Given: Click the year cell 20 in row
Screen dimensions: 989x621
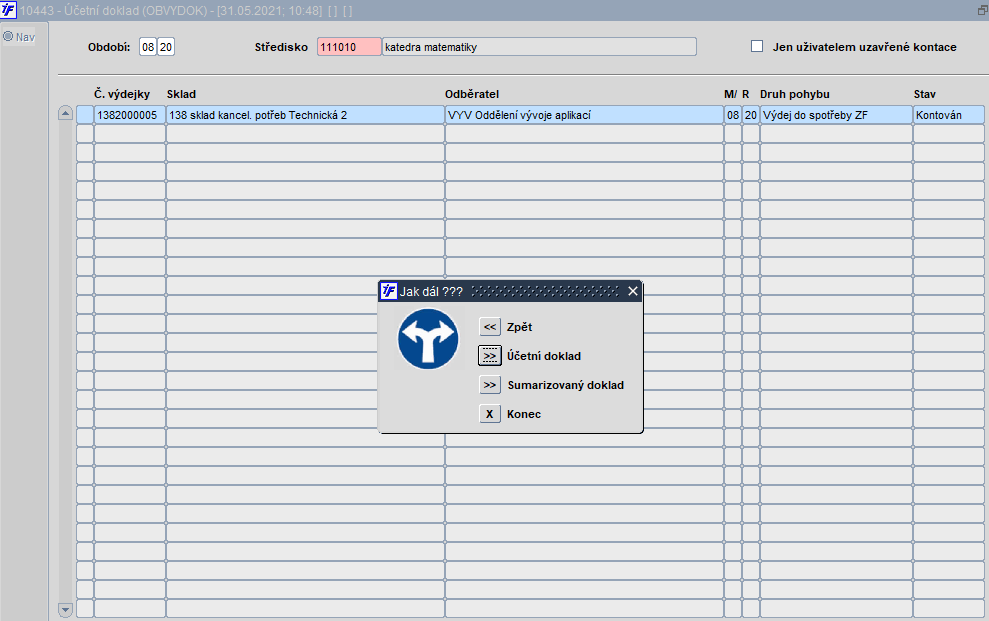Looking at the screenshot, I should [x=751, y=115].
